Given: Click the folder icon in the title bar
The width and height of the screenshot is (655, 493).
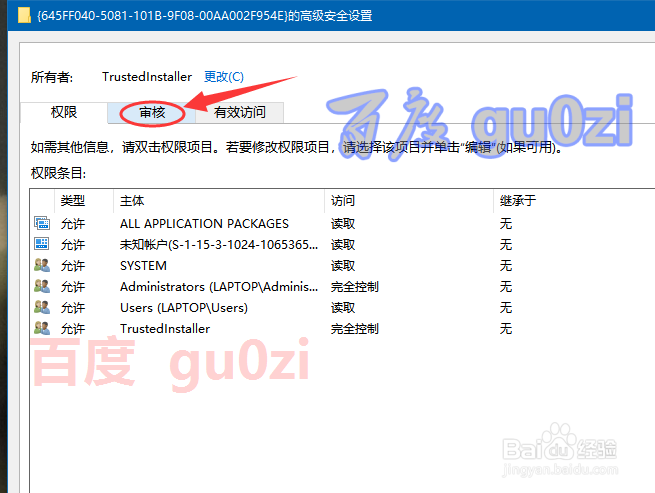Looking at the screenshot, I should tap(25, 15).
